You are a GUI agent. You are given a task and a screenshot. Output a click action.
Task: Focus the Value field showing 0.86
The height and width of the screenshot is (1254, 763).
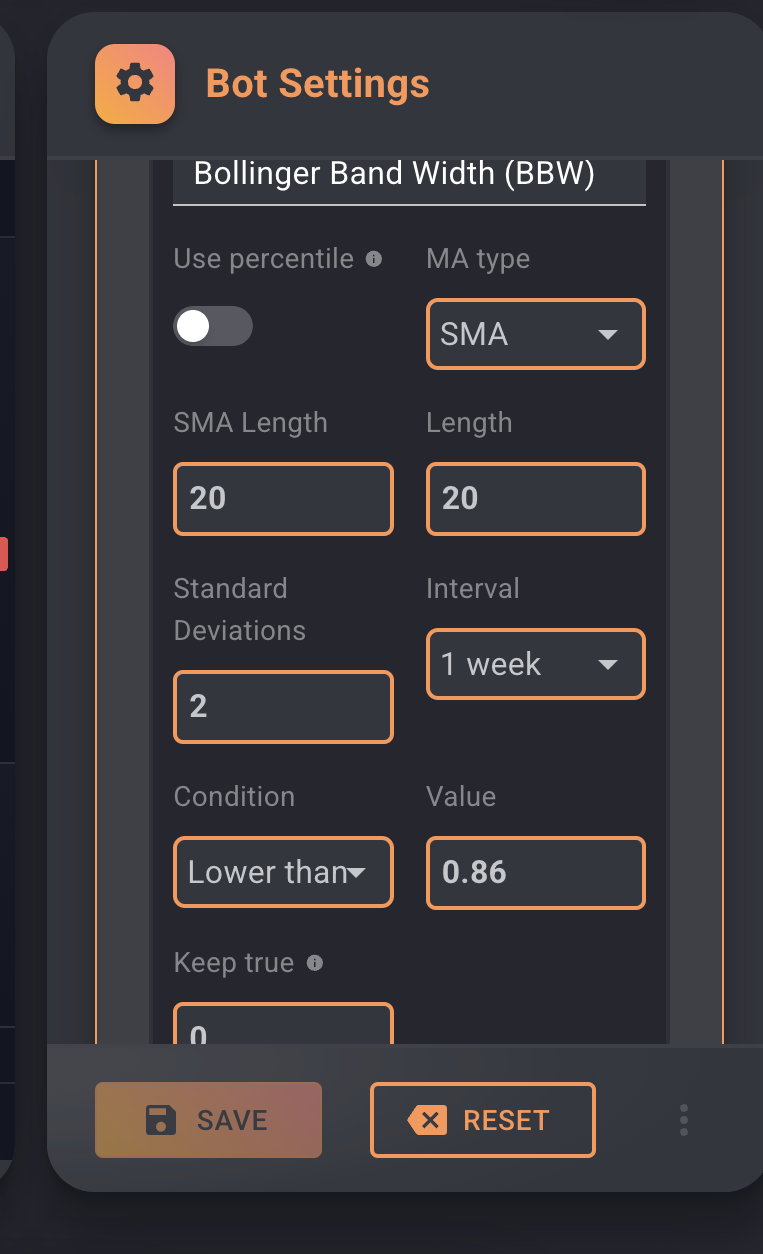tap(536, 872)
